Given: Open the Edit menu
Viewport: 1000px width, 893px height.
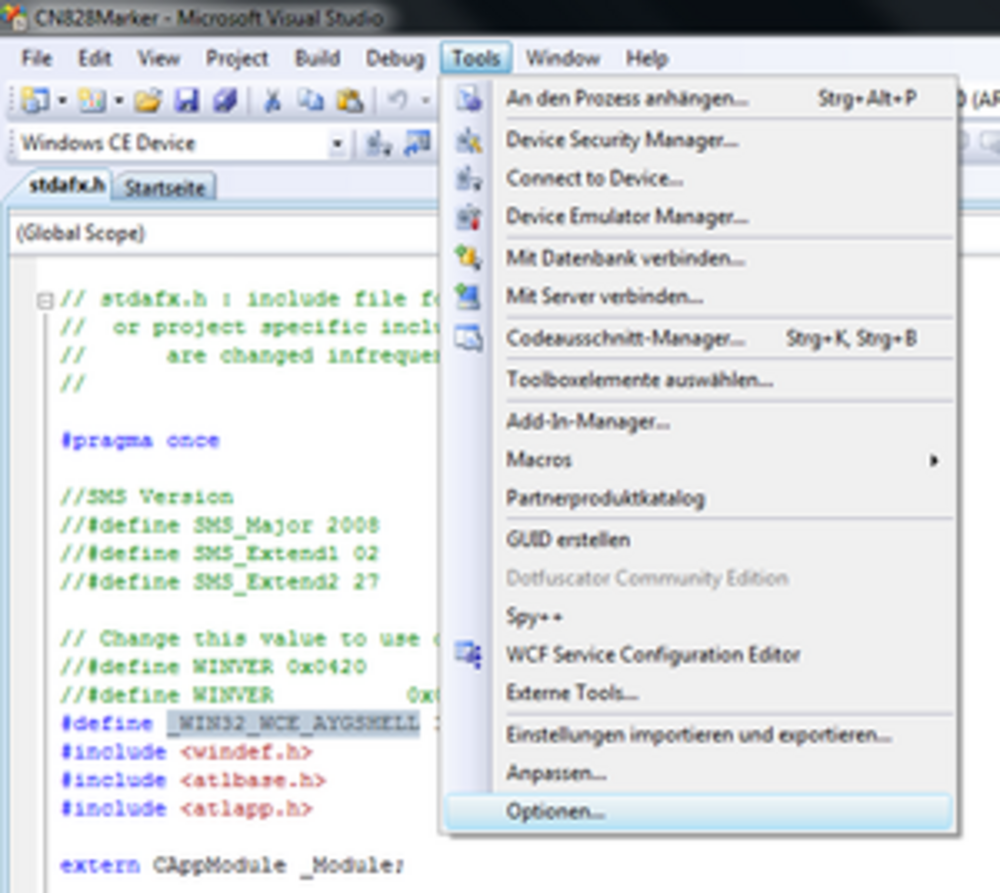Looking at the screenshot, I should tap(94, 58).
